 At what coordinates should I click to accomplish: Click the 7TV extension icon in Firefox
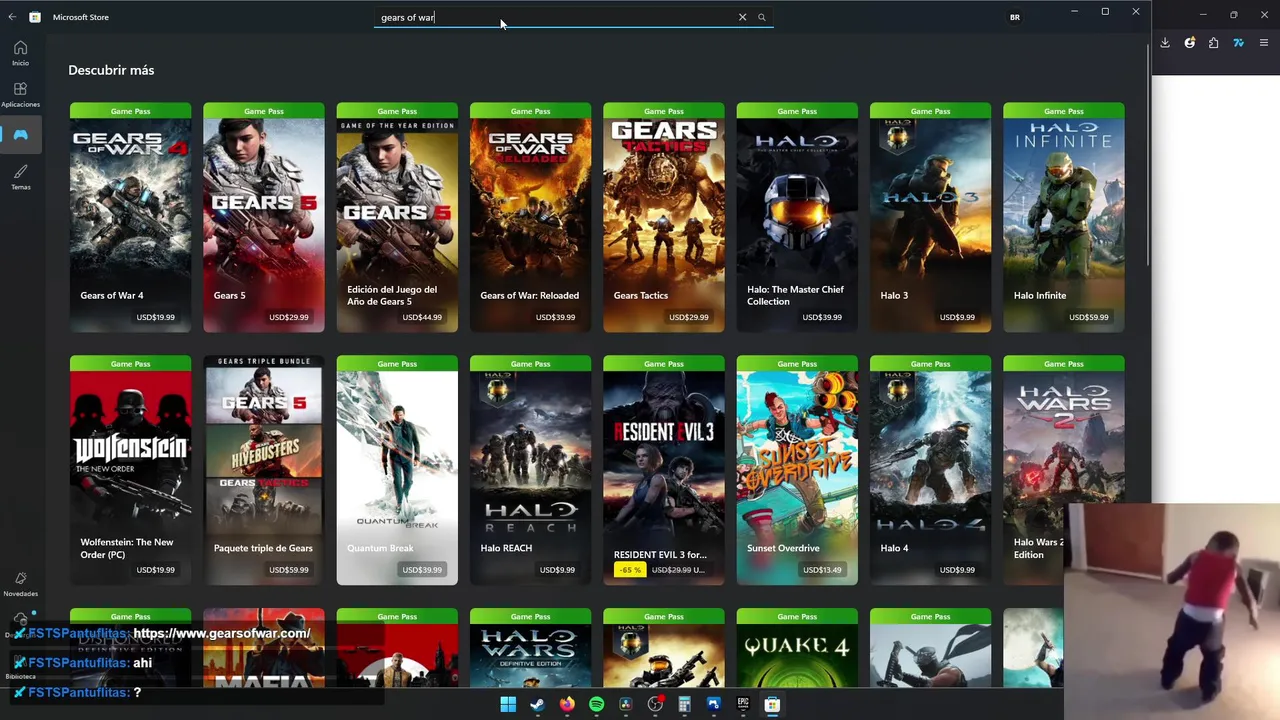click(x=1238, y=43)
